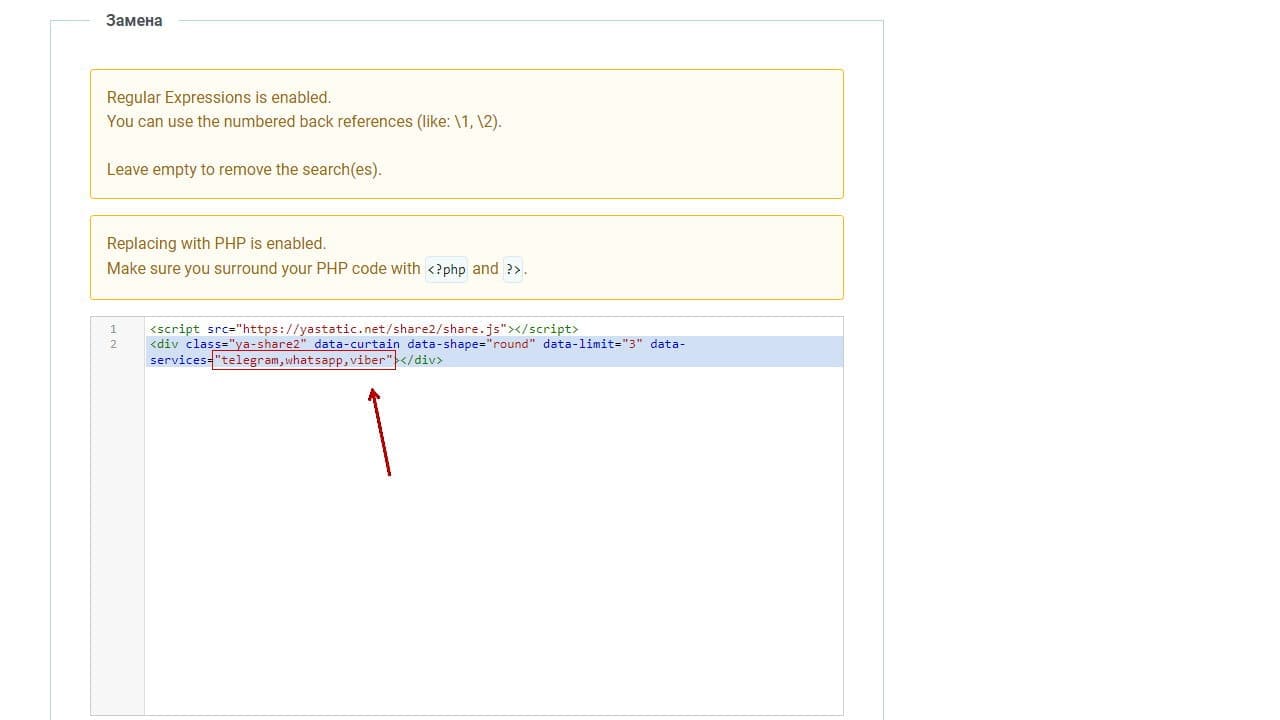Click the yastatic.net share.js URL string

point(371,329)
